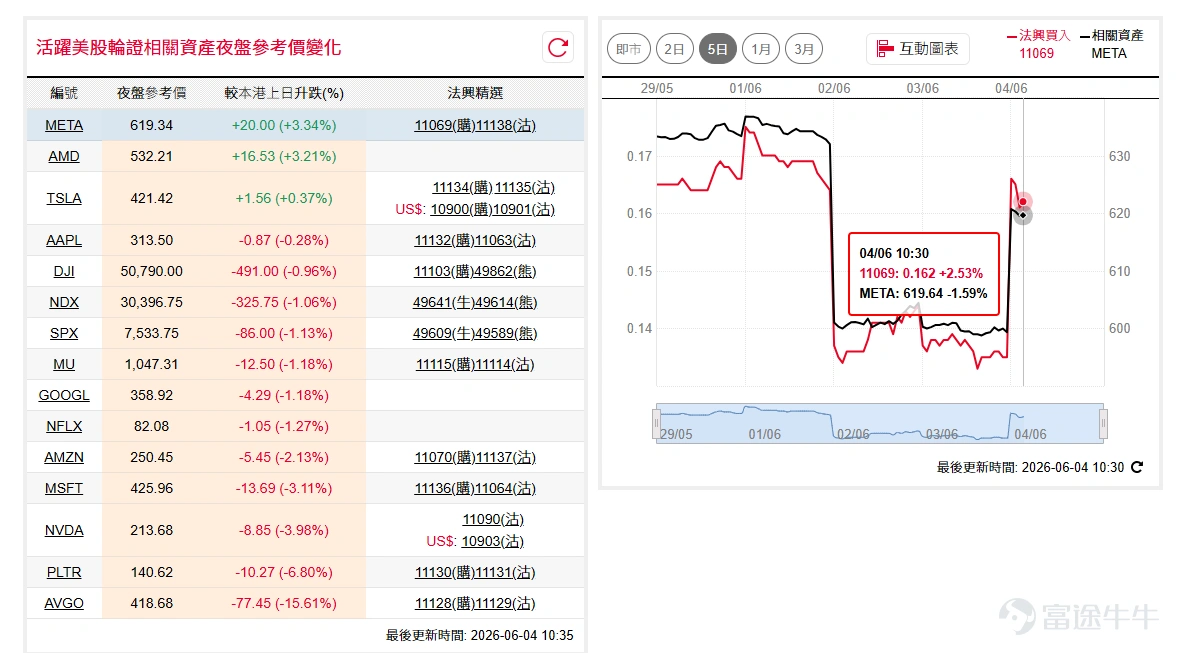
Task: Refresh the night session price table
Action: (558, 47)
